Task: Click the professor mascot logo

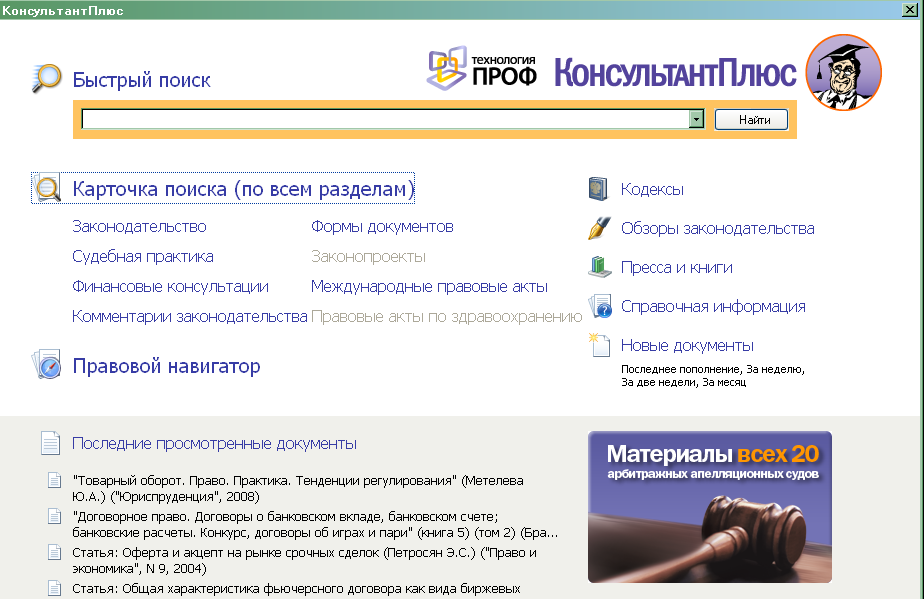Action: [x=843, y=72]
